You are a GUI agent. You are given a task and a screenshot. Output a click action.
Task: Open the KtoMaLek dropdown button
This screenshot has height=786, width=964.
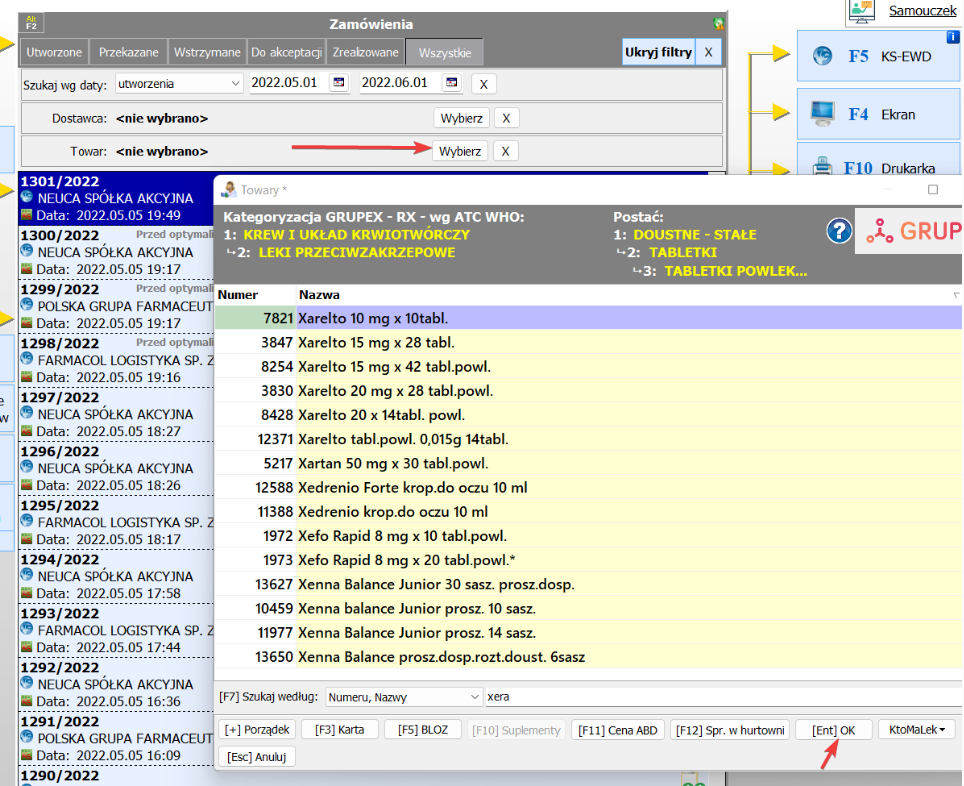(x=917, y=729)
